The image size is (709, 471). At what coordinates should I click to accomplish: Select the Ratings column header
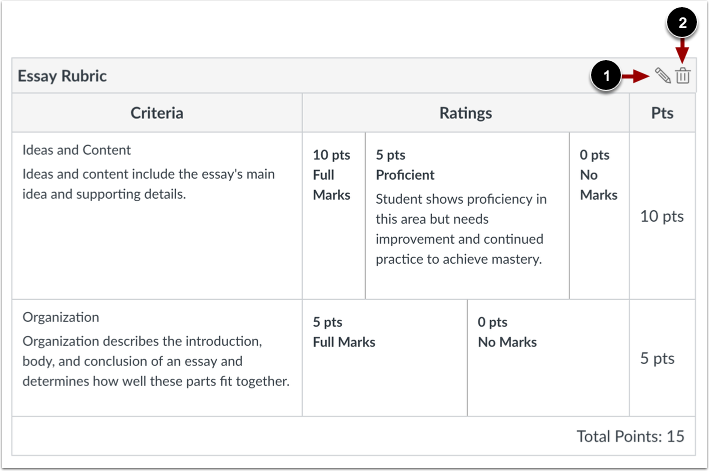466,113
